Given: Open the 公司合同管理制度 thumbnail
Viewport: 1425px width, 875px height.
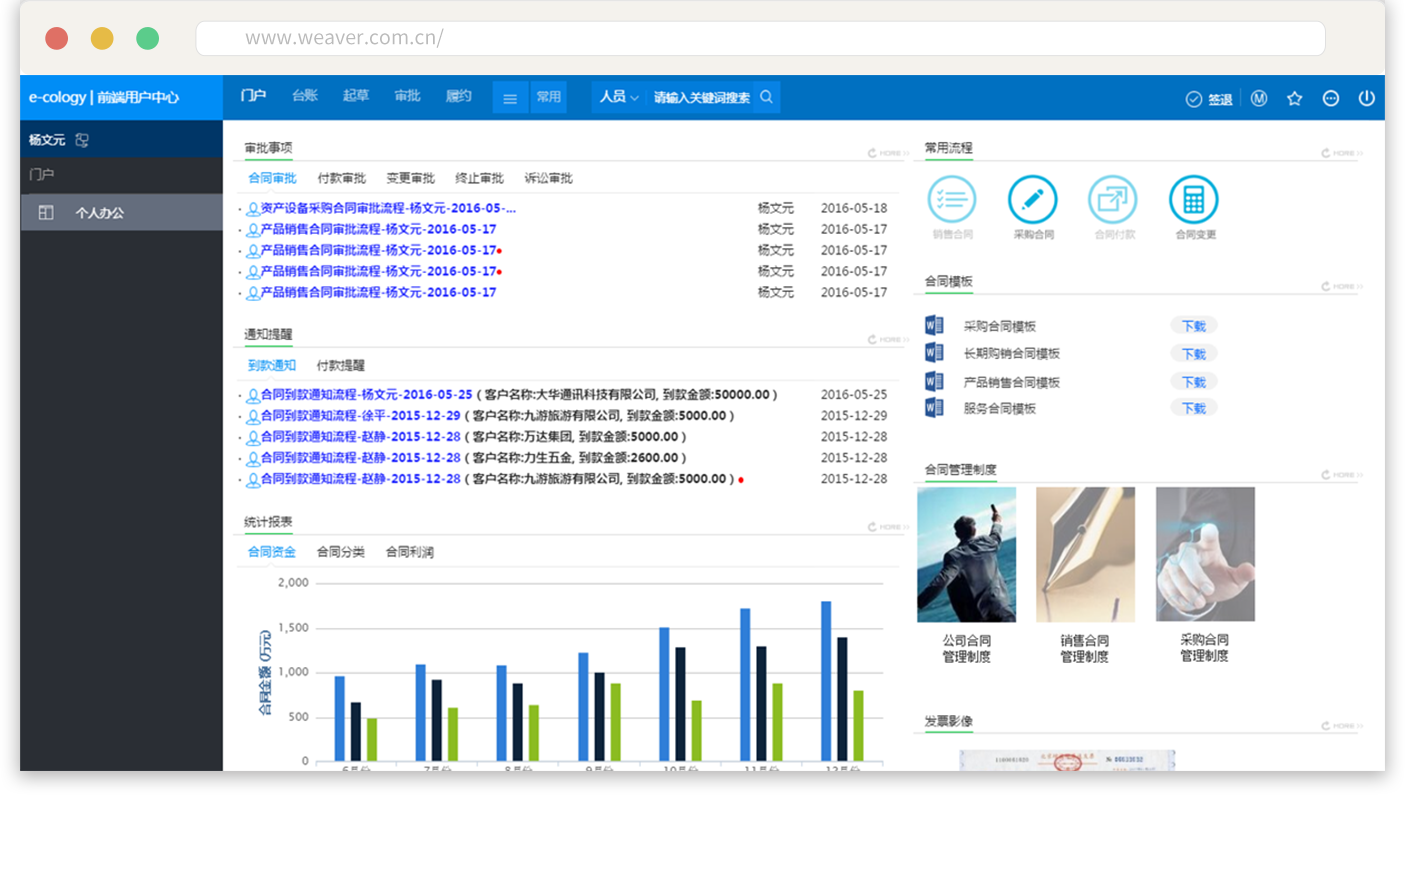Looking at the screenshot, I should point(966,554).
